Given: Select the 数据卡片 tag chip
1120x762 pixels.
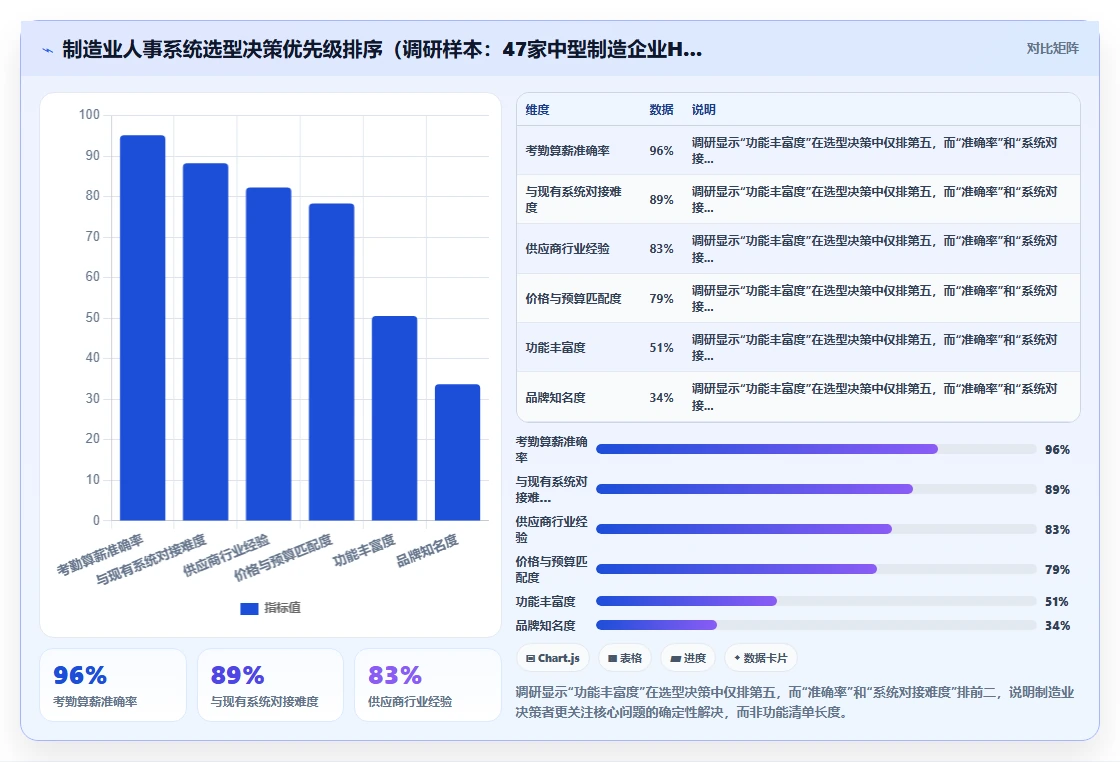Looking at the screenshot, I should click(x=761, y=658).
